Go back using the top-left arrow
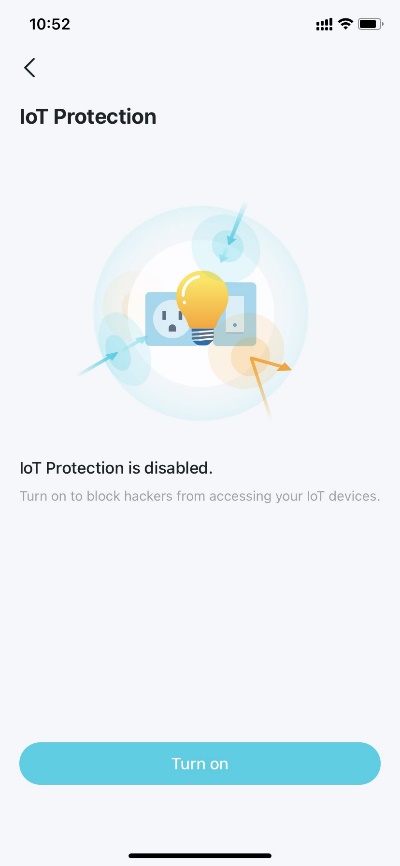This screenshot has width=400, height=866. [29, 67]
